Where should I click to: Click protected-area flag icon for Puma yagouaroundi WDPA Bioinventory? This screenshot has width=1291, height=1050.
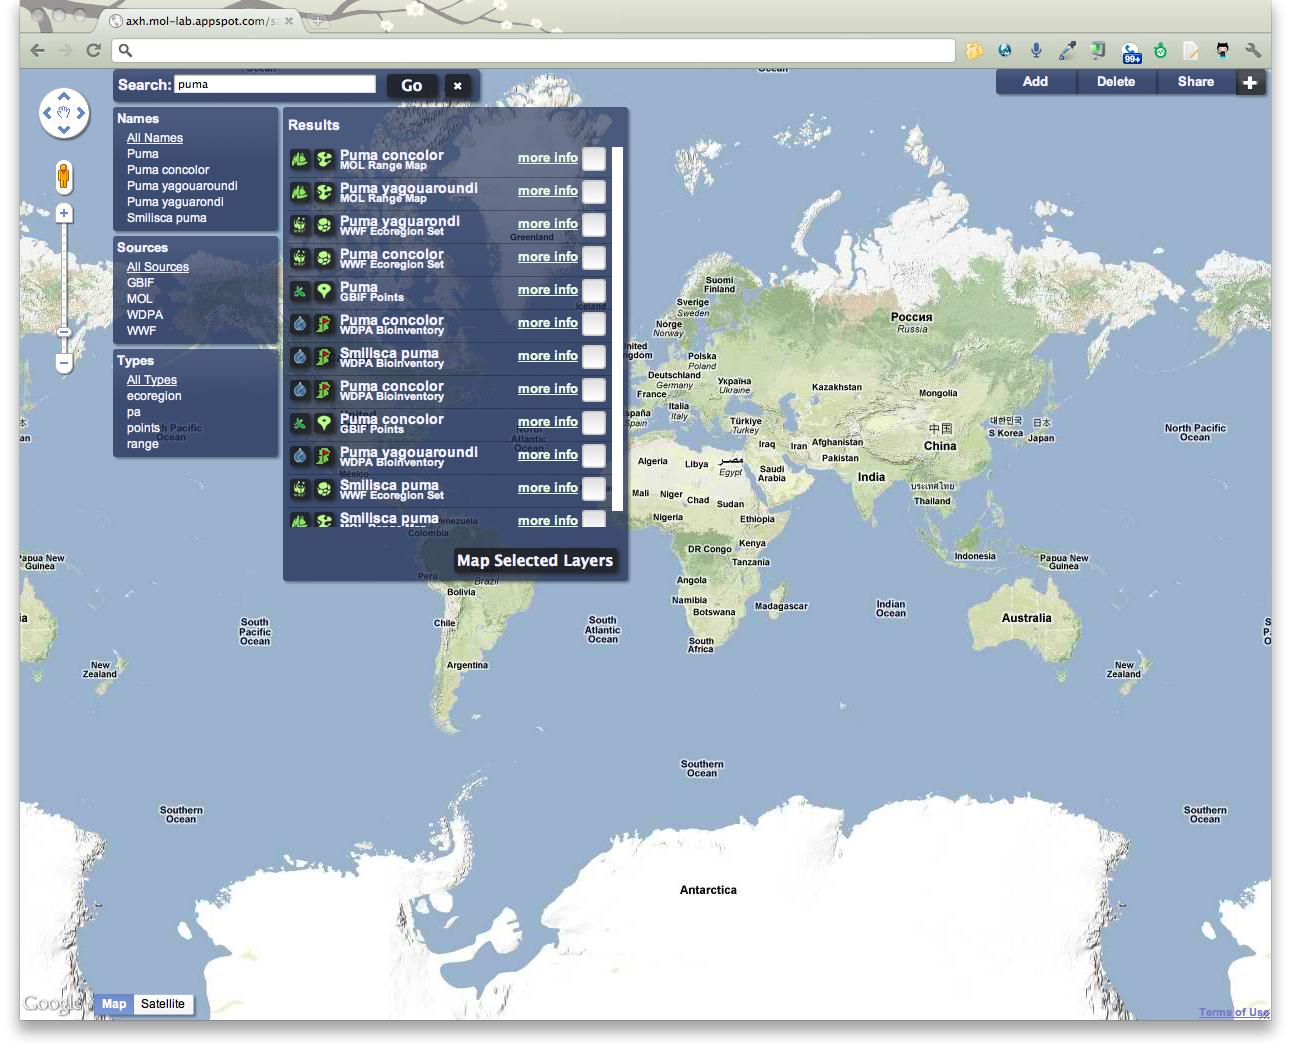click(324, 456)
